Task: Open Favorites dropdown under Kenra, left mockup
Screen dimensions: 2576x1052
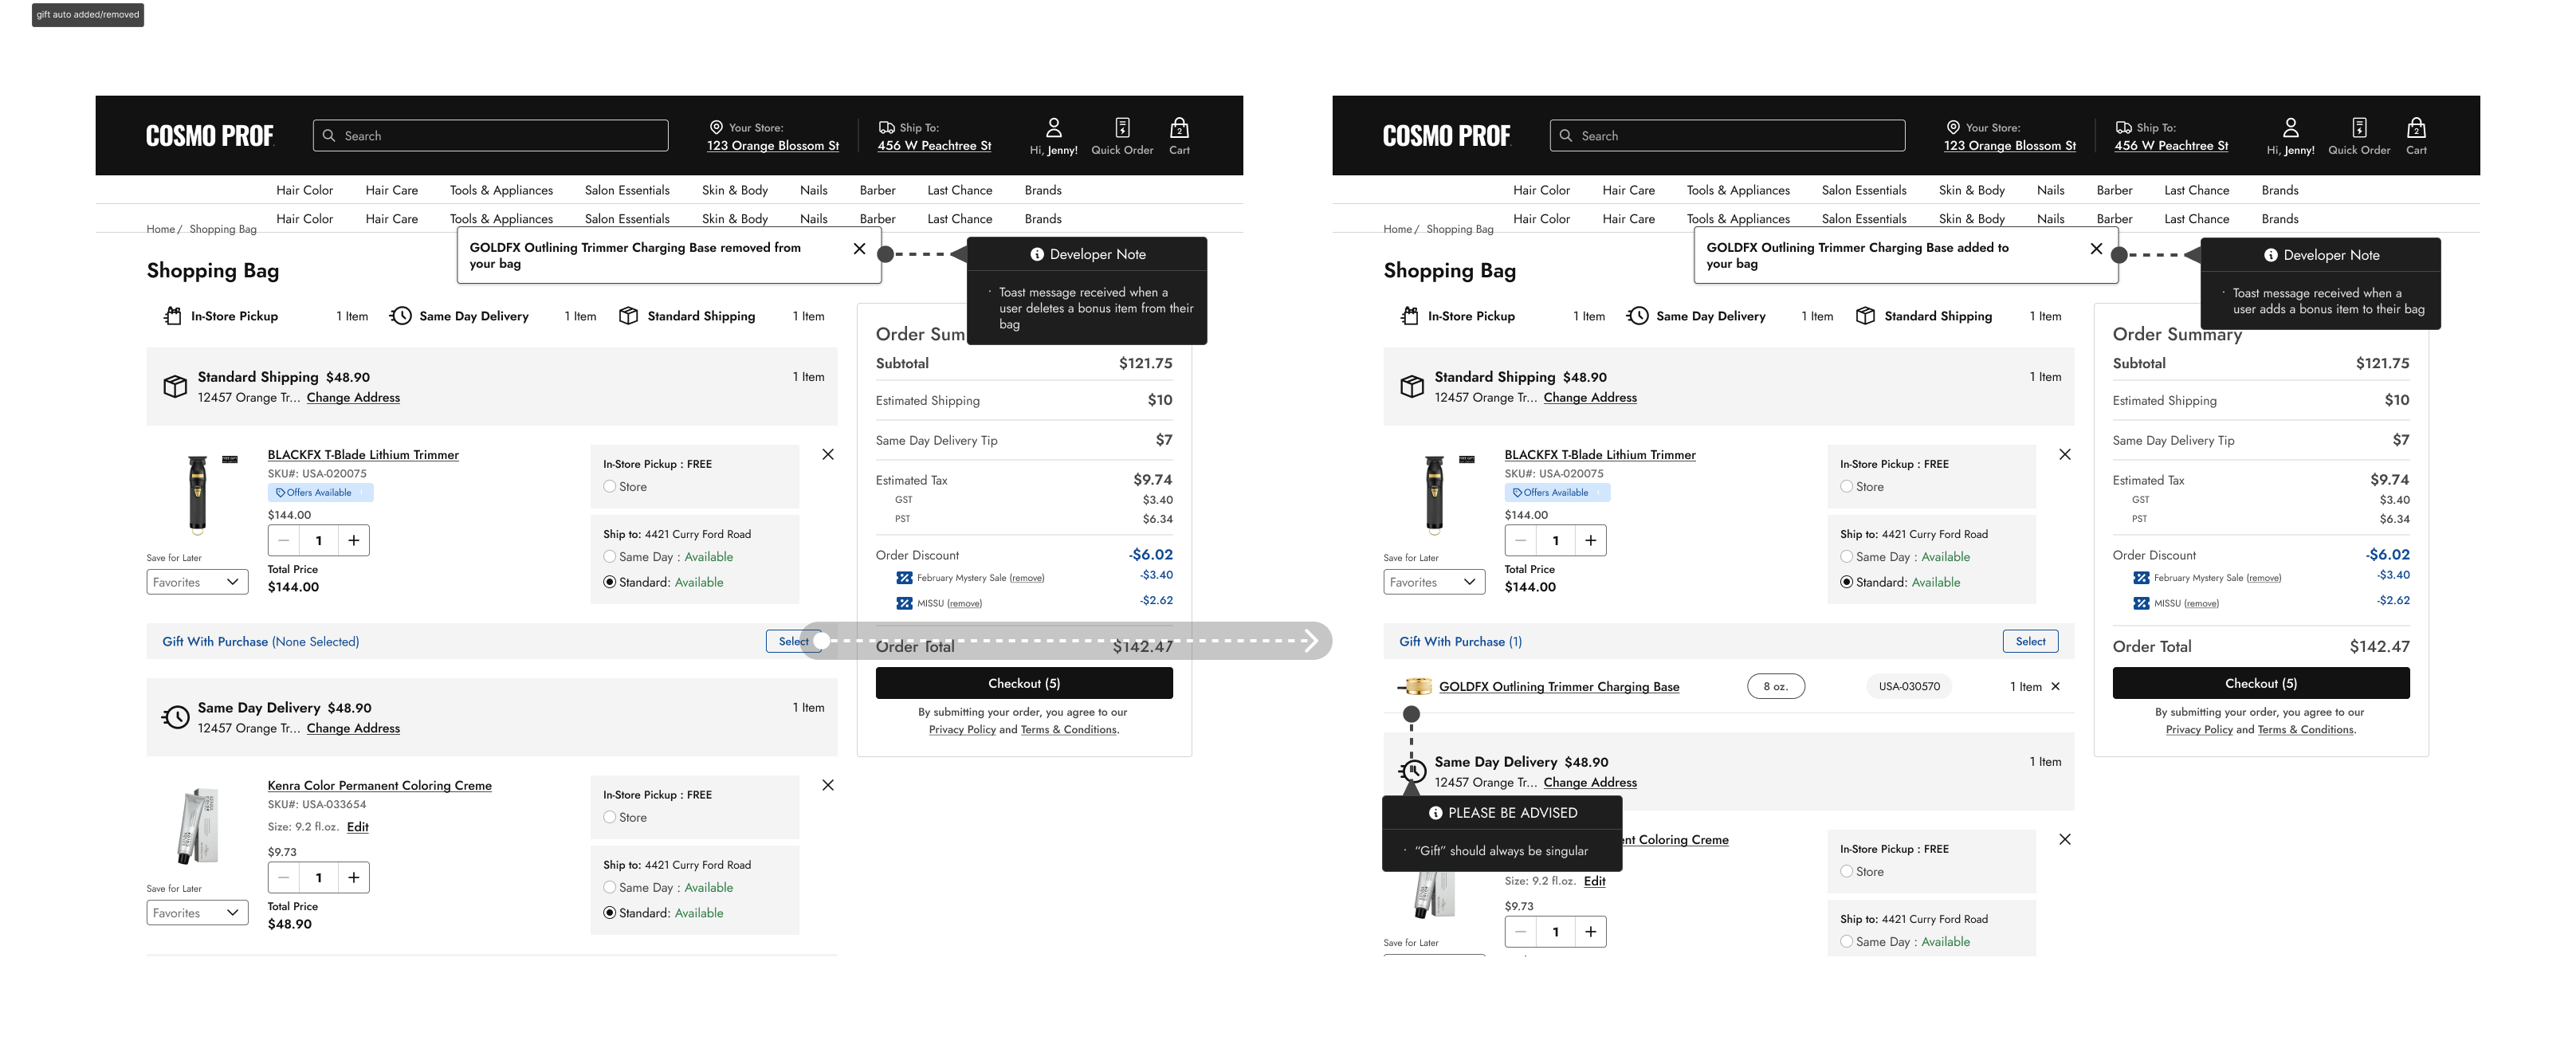Action: [197, 914]
